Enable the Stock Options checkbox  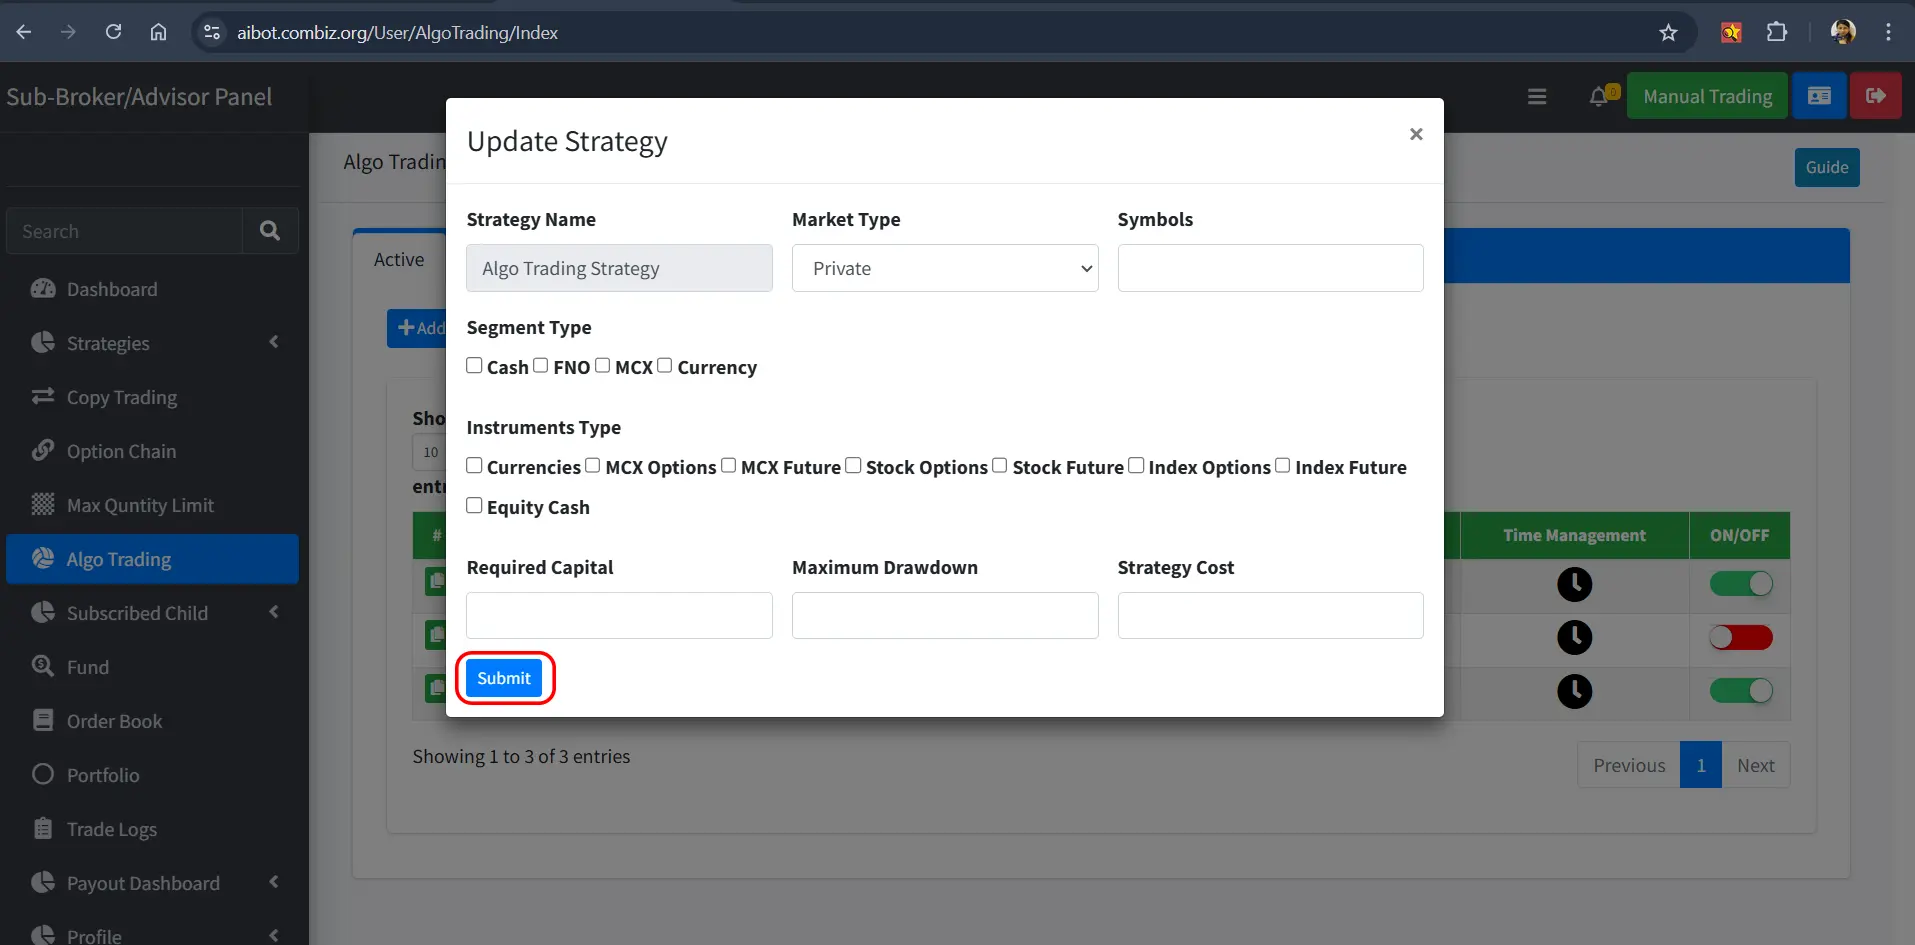pos(853,465)
